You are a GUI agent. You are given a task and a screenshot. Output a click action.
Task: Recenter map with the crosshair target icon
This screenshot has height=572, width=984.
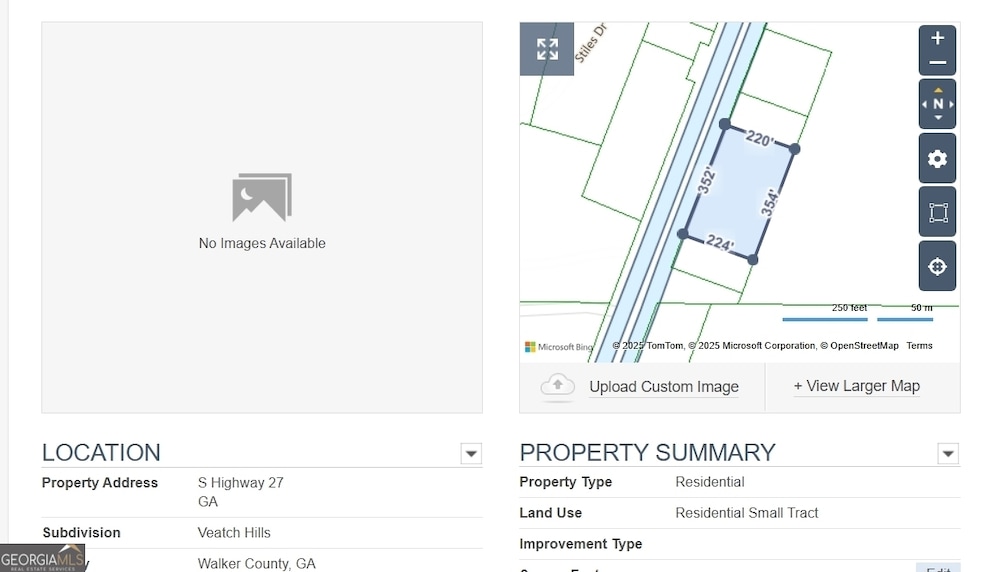click(x=937, y=266)
